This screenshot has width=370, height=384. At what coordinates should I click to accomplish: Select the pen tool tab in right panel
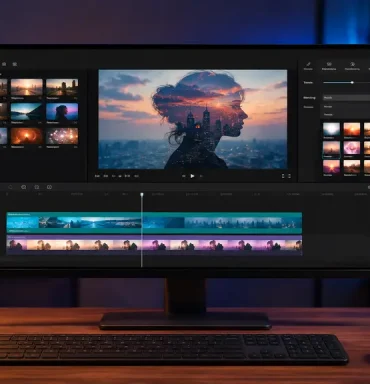click(308, 66)
